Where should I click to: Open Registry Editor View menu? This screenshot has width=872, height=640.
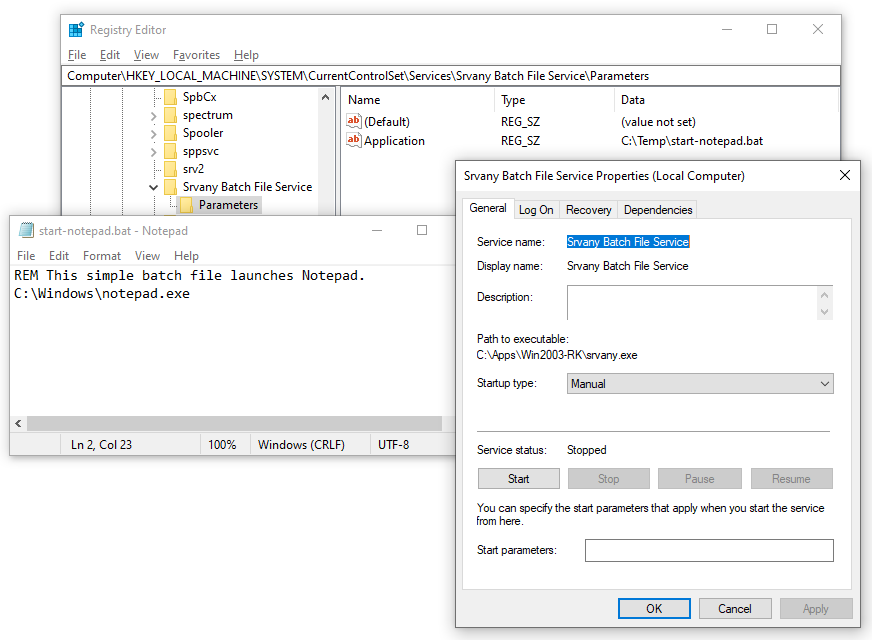coord(146,55)
